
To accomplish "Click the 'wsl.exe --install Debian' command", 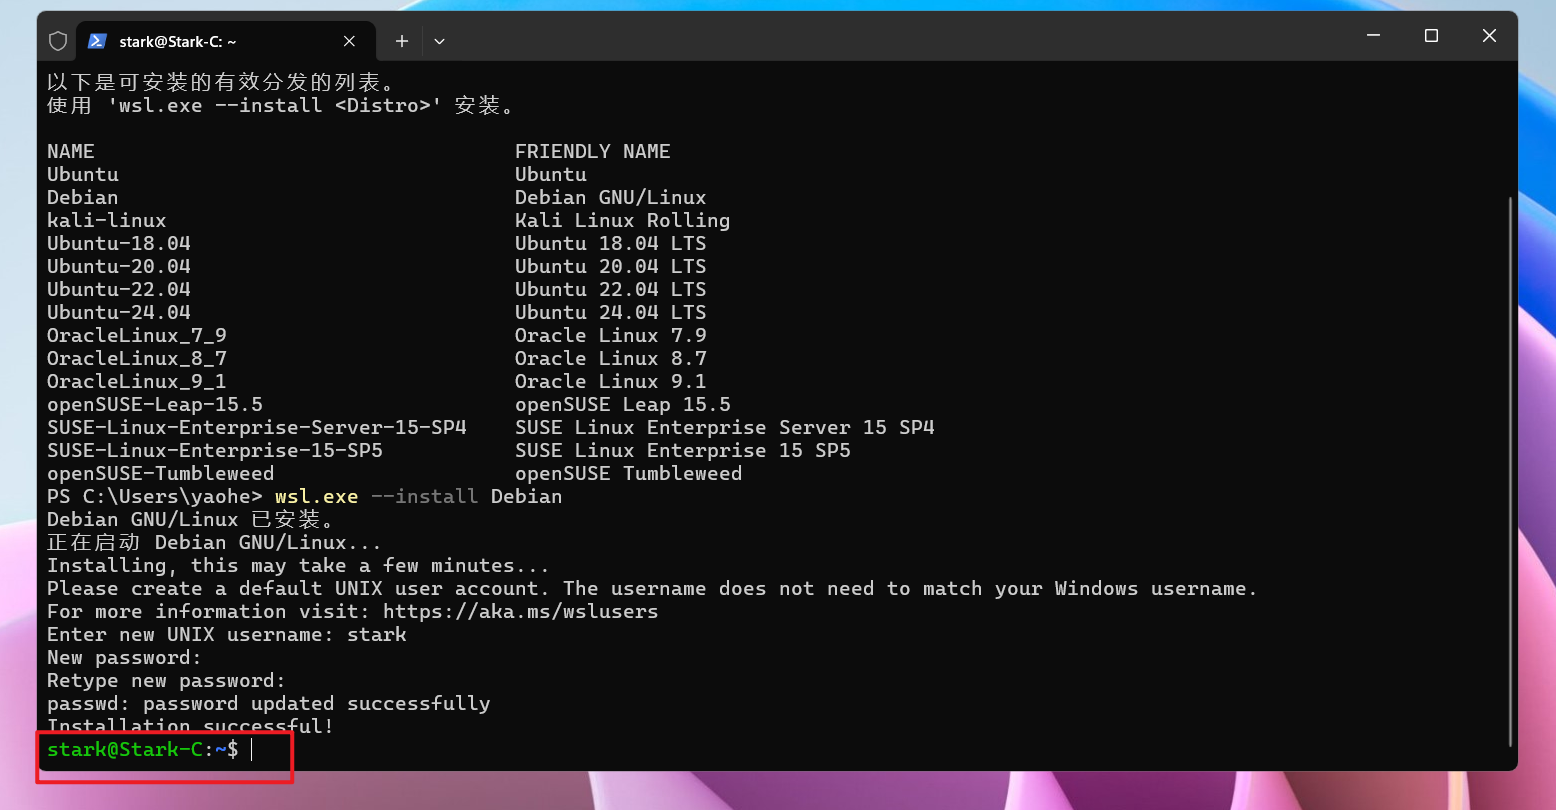I will coord(419,496).
